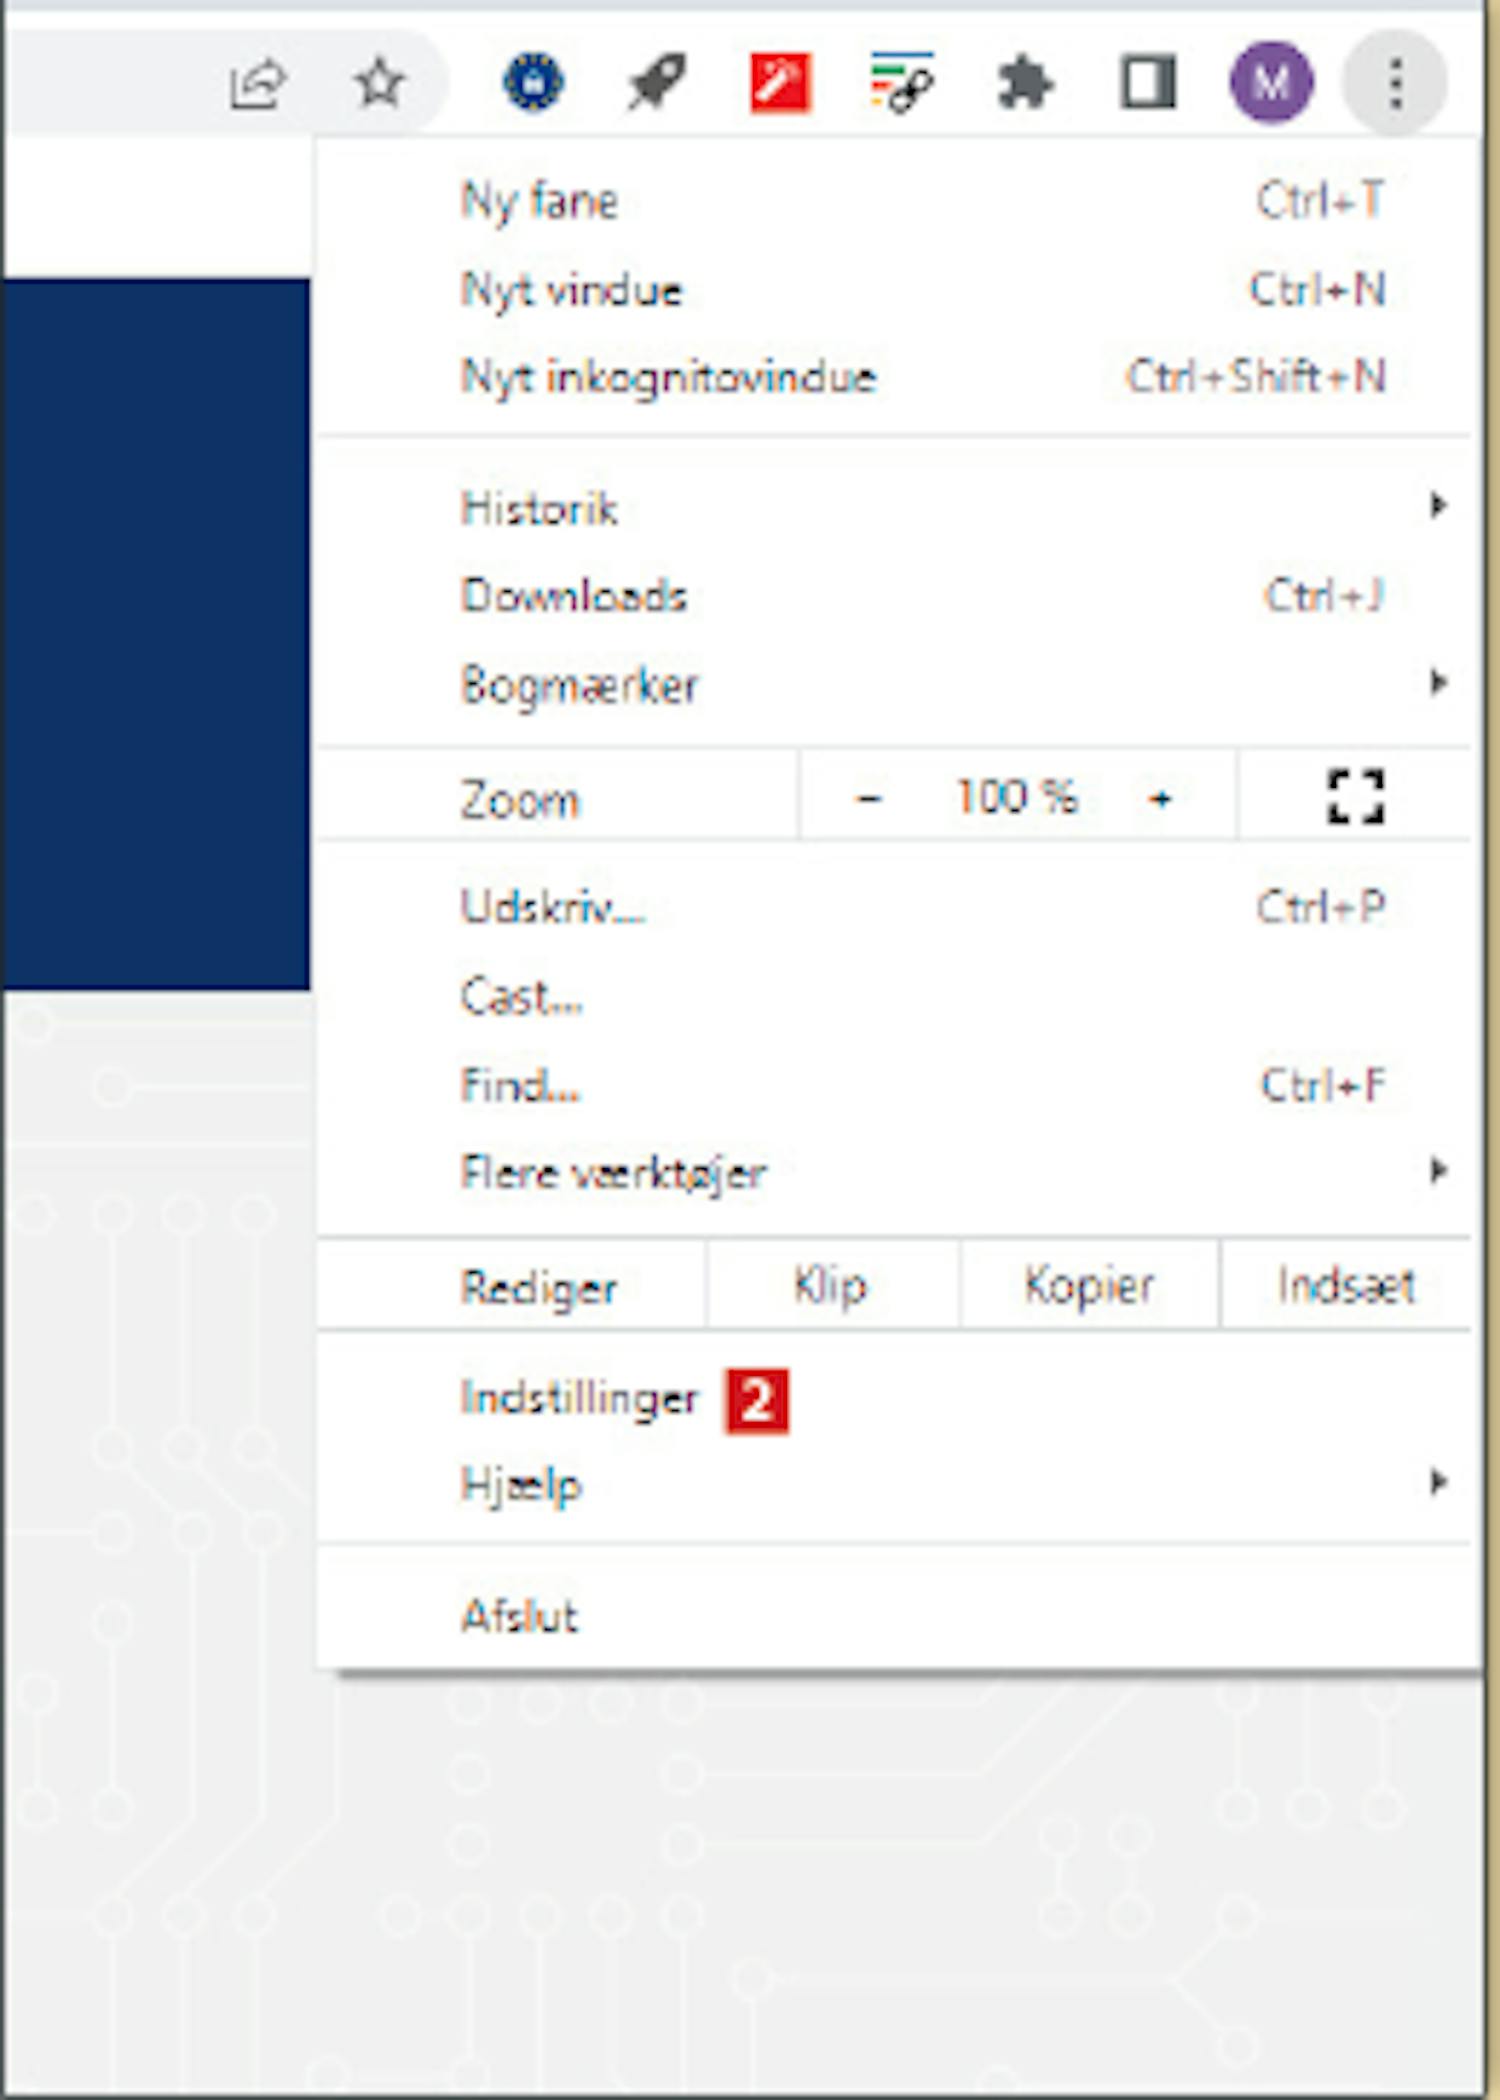Open the red pen extension icon
Image resolution: width=1500 pixels, height=2100 pixels.
(x=780, y=82)
